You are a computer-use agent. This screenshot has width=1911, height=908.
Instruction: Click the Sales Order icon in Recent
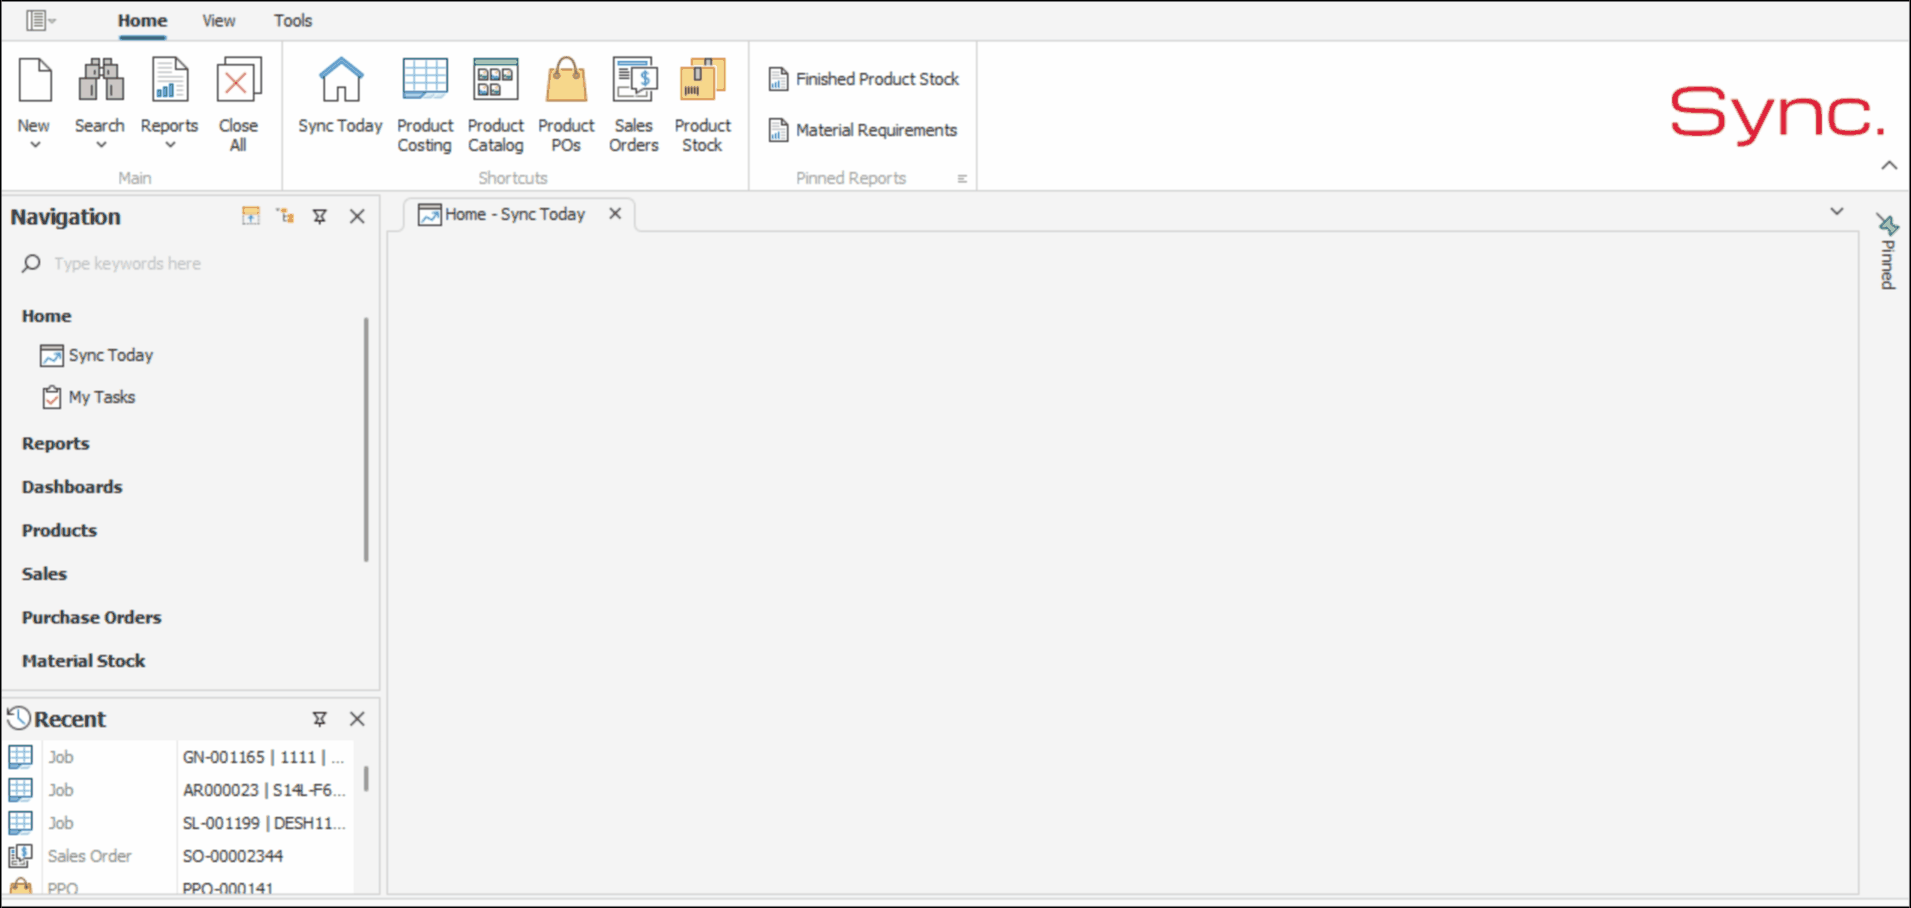click(x=21, y=855)
